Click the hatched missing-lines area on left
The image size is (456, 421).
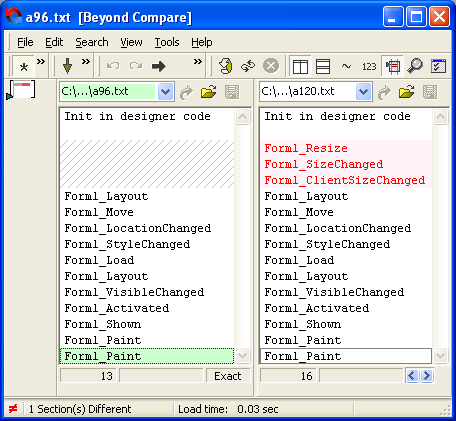click(x=147, y=164)
